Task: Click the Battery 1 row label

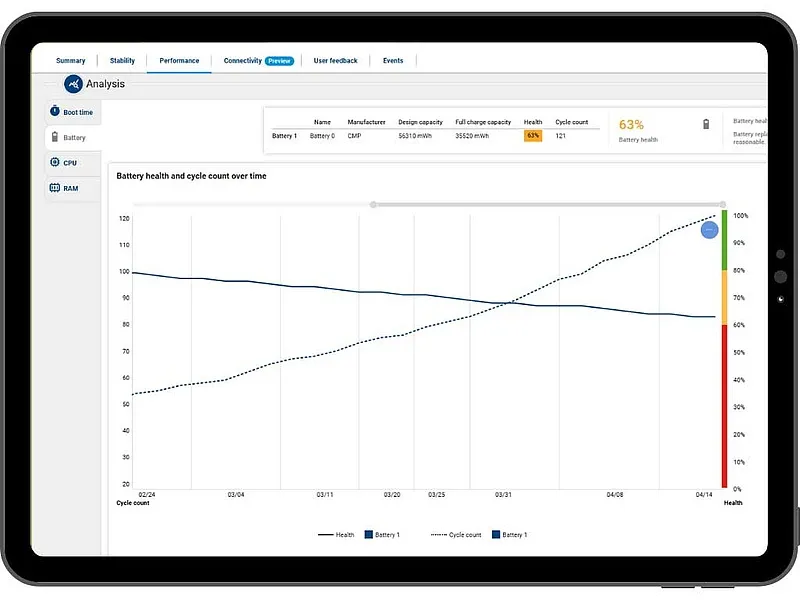Action: (284, 136)
